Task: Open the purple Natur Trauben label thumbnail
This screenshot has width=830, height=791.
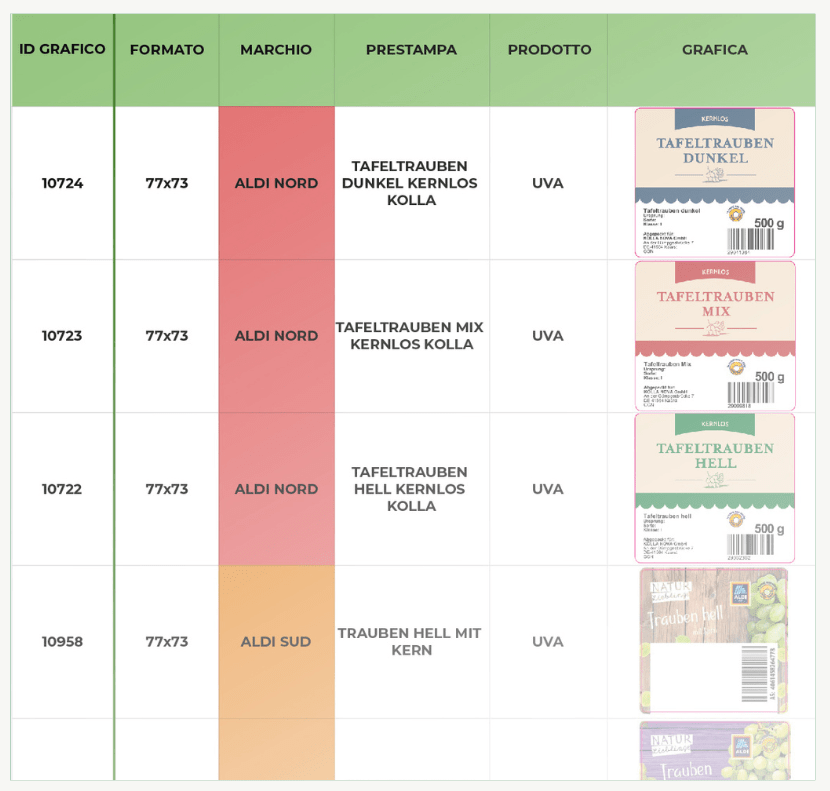Action: pyautogui.click(x=715, y=751)
